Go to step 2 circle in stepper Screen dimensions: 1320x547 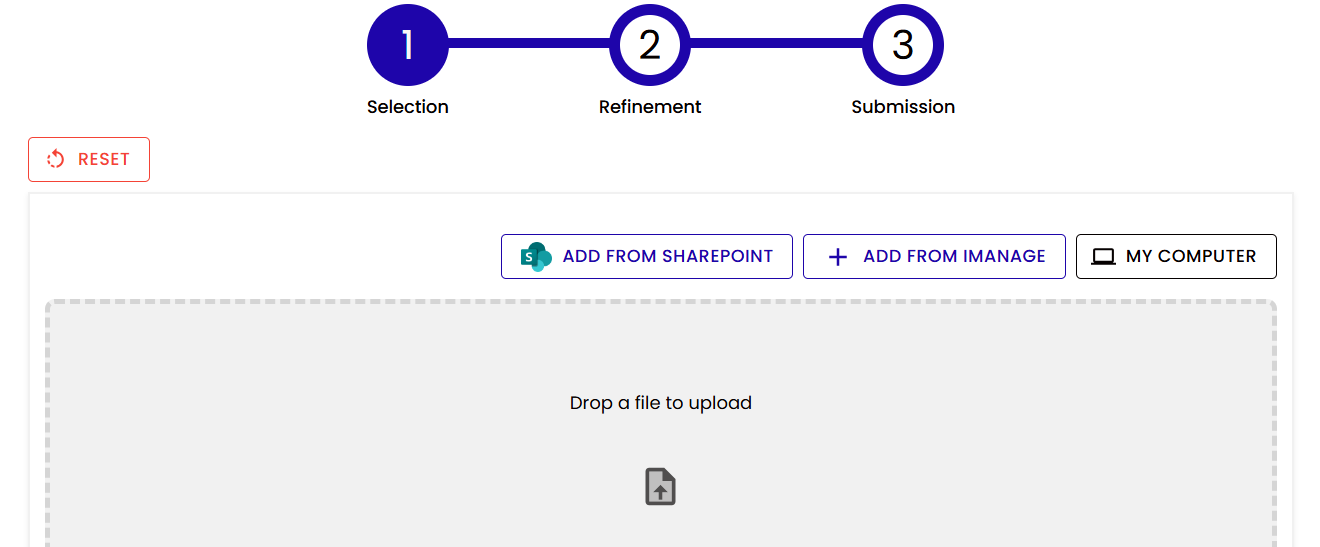coord(650,45)
